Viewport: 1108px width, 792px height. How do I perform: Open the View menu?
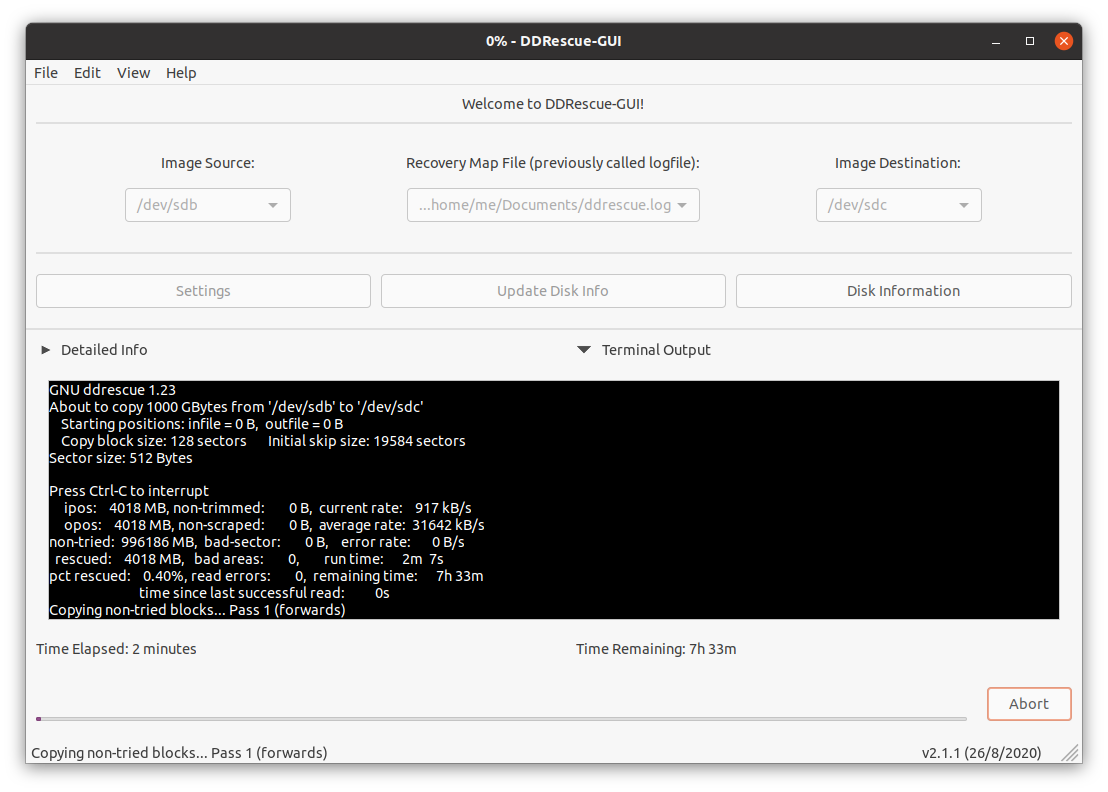click(133, 73)
